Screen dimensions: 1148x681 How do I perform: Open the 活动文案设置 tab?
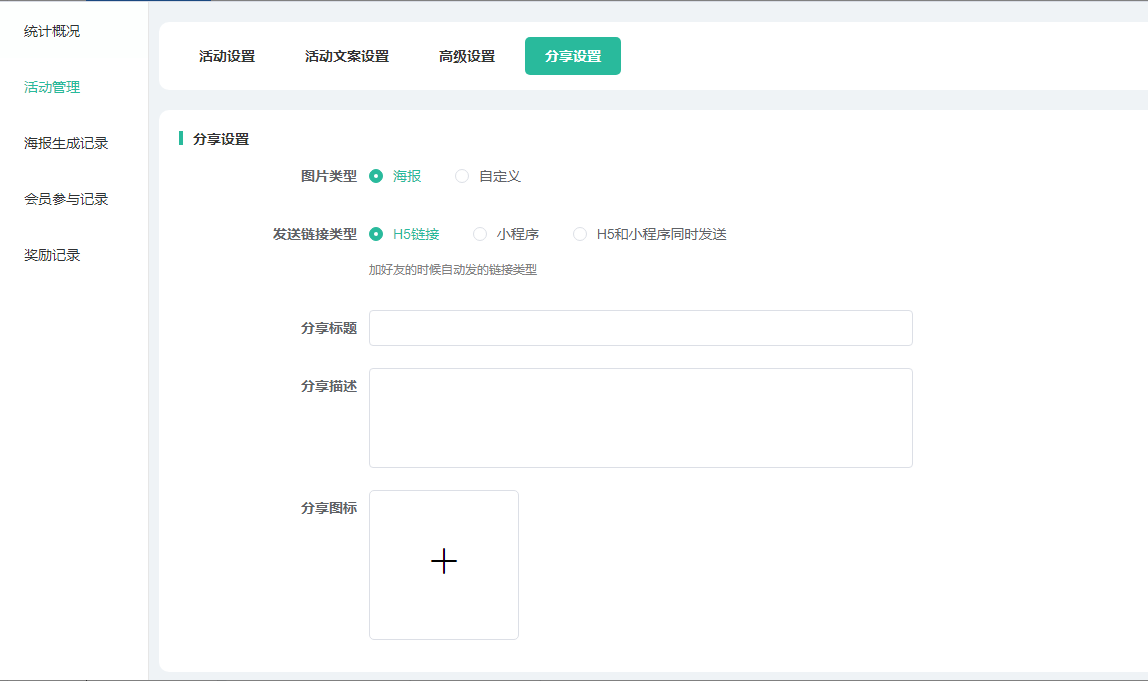coord(347,56)
